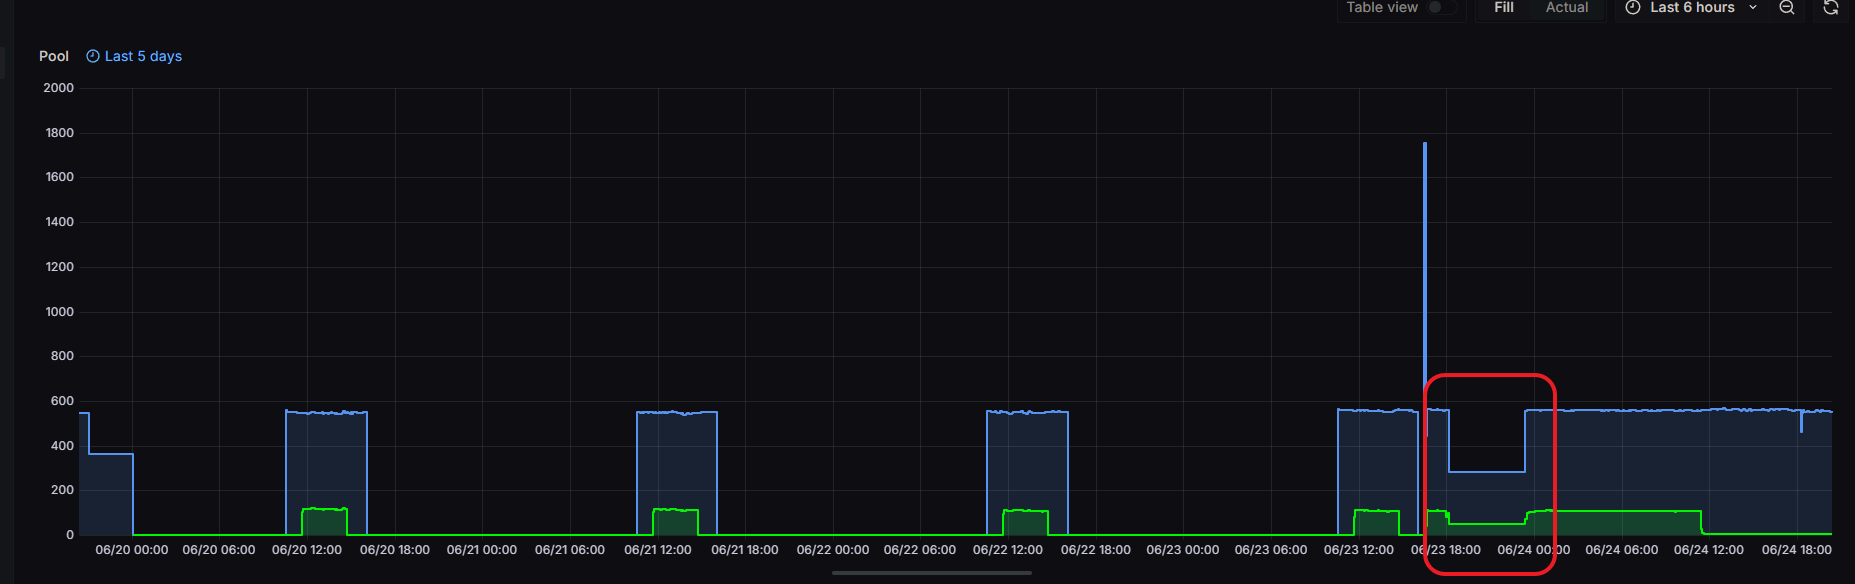Click the 06/21 06:00 time axis label
Screen dimensions: 1855x584
[x=570, y=550]
